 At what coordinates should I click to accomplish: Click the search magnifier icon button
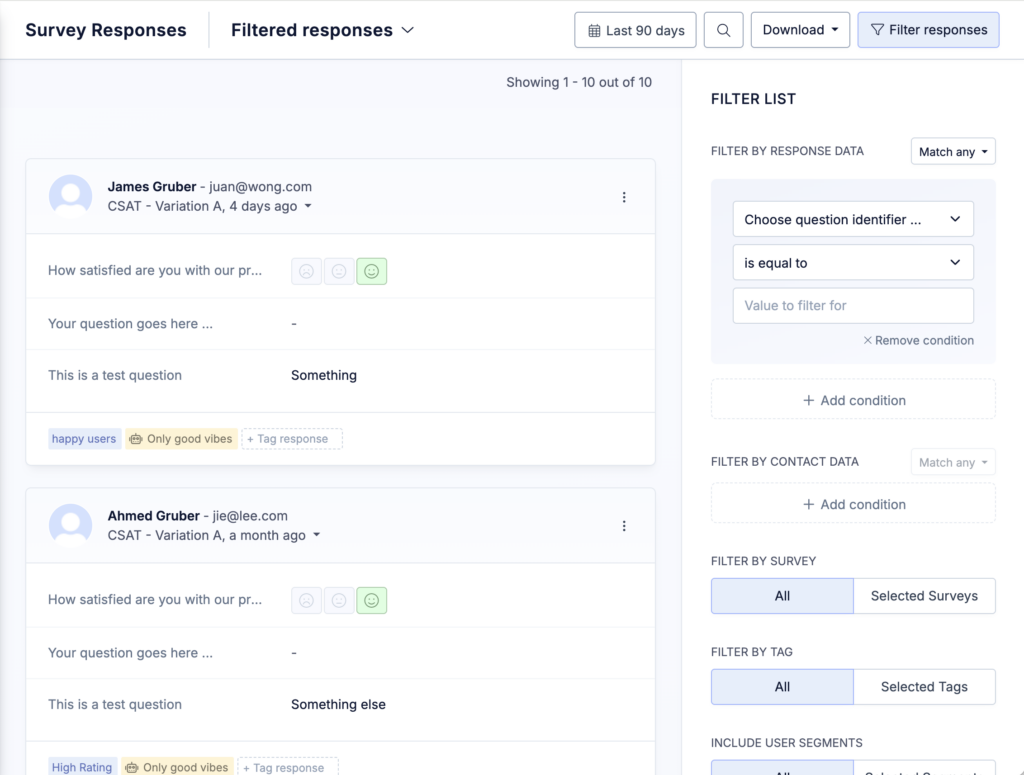tap(723, 30)
